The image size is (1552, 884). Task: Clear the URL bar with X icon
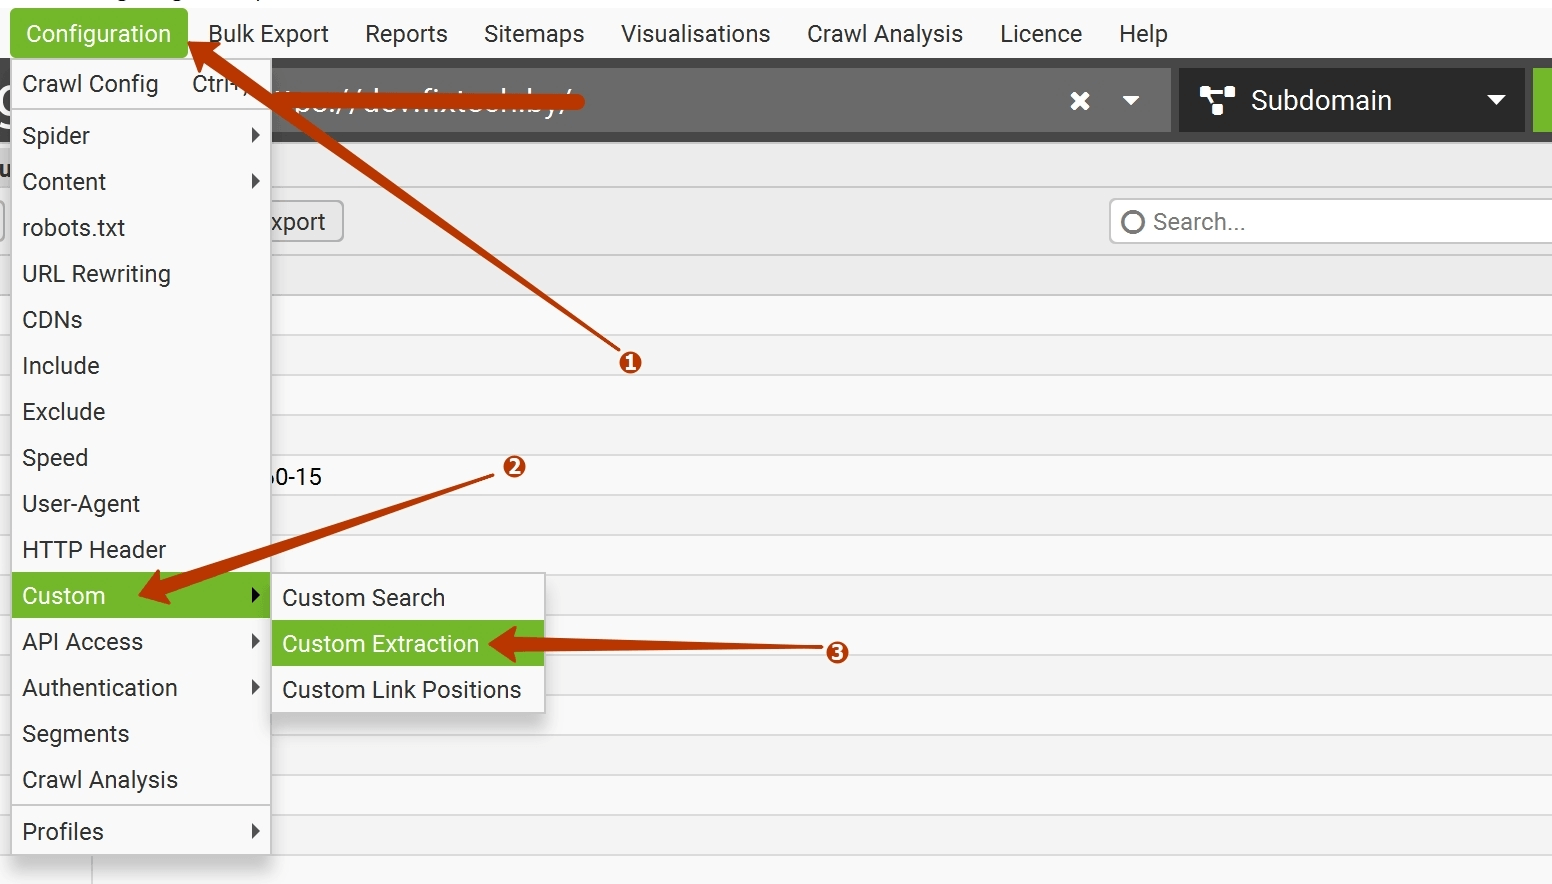pyautogui.click(x=1080, y=101)
